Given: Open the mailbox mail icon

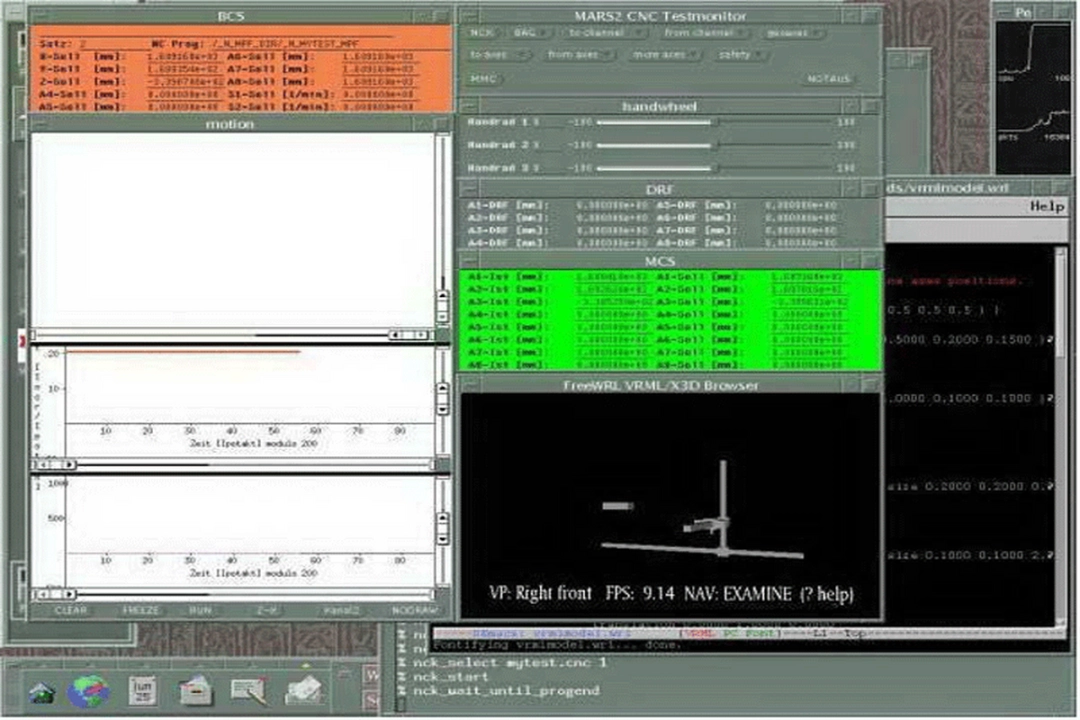Looking at the screenshot, I should tap(196, 690).
